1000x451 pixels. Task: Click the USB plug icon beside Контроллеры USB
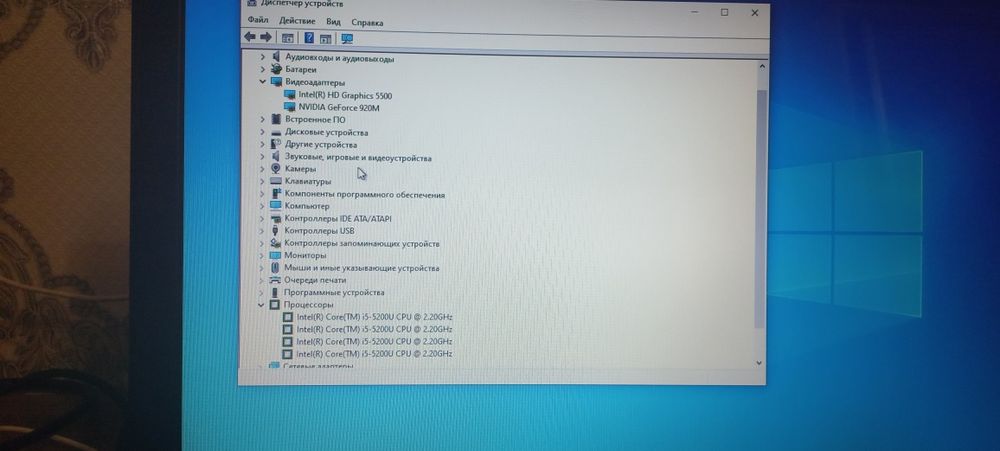point(276,231)
